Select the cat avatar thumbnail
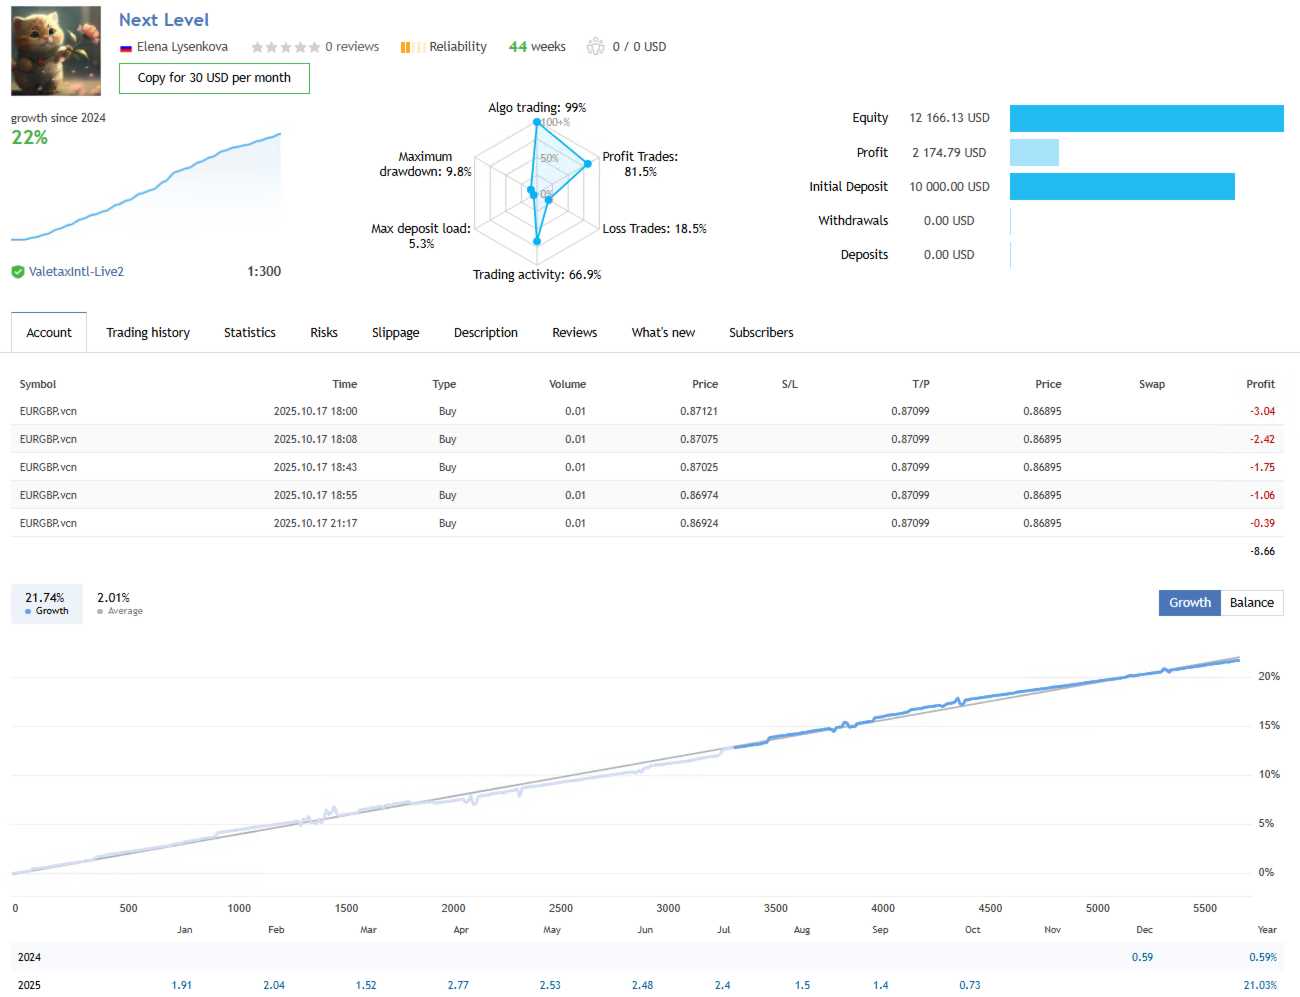The image size is (1300, 997). click(x=55, y=50)
